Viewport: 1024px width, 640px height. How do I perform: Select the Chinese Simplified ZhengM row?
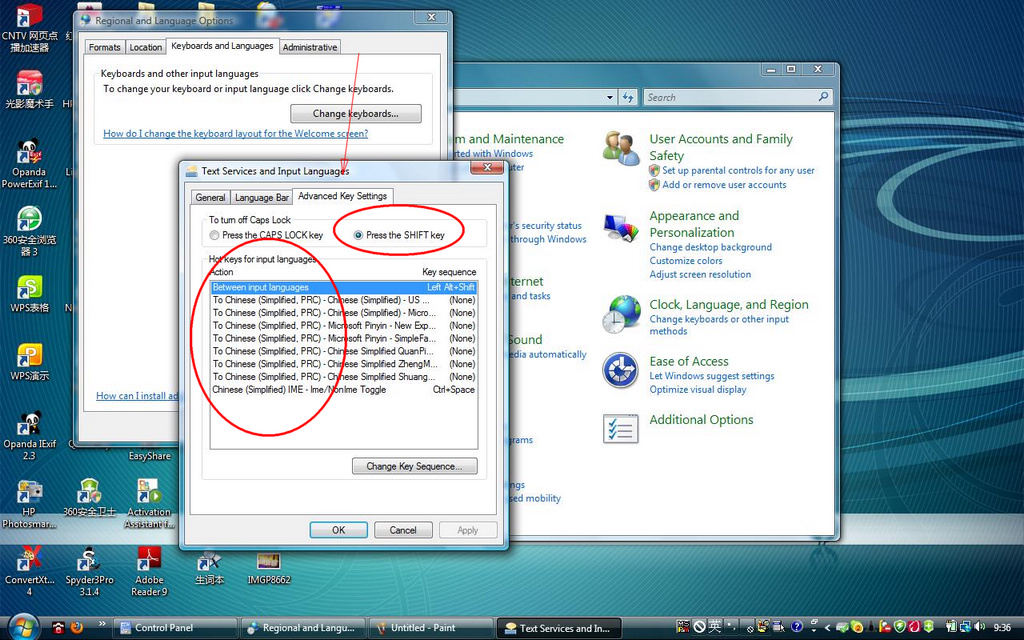pyautogui.click(x=344, y=364)
